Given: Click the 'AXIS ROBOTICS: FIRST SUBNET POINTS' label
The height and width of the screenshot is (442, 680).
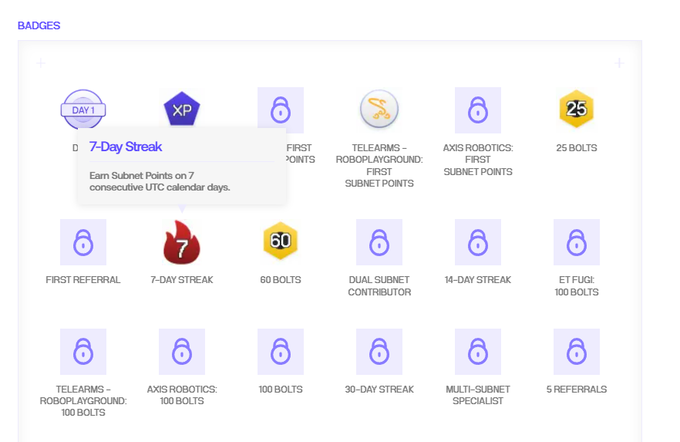Looking at the screenshot, I should pos(477,160).
